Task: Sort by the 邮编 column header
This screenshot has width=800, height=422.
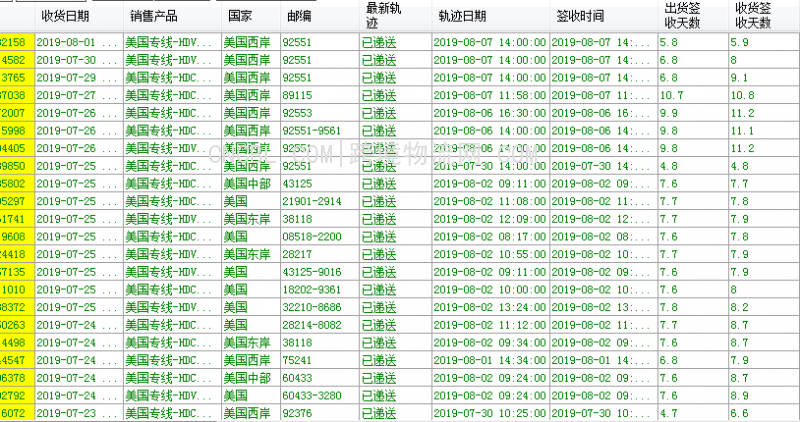Action: point(299,16)
